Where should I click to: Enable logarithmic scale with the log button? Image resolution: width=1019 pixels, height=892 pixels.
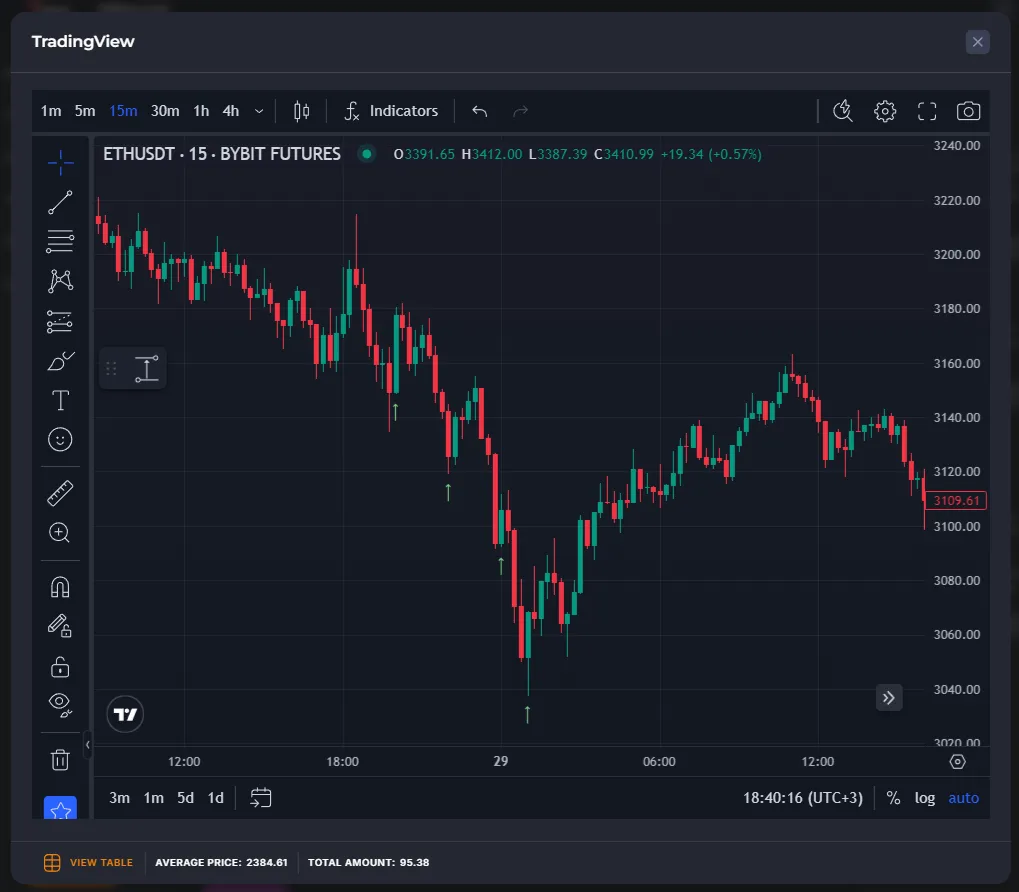tap(924, 797)
